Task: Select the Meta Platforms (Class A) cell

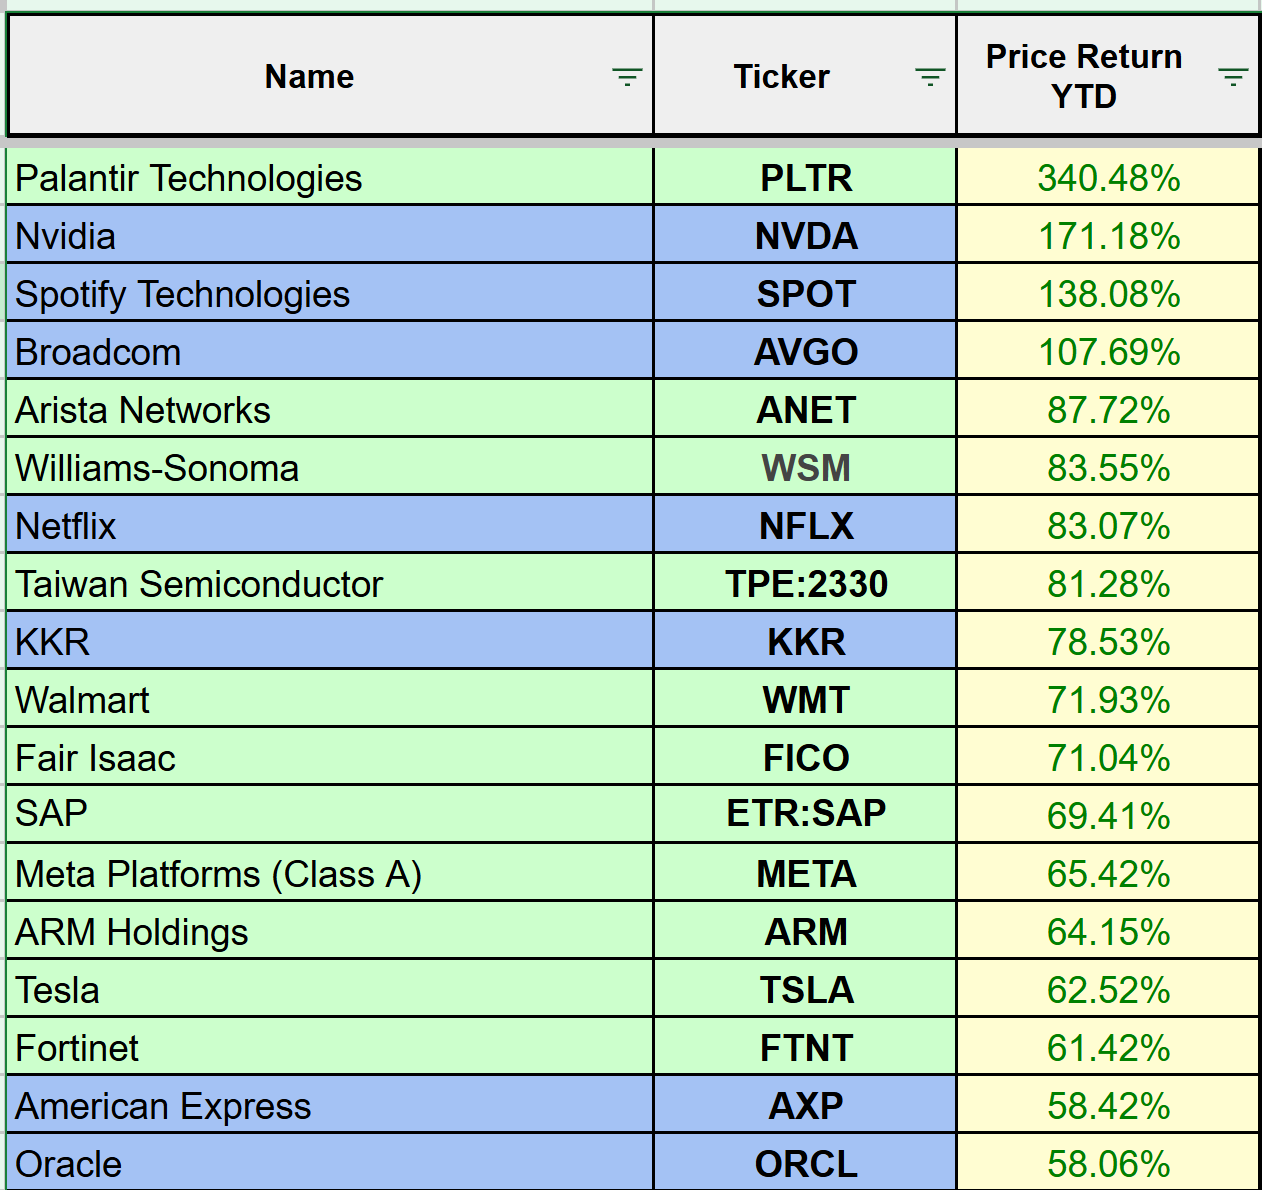Action: (x=219, y=874)
